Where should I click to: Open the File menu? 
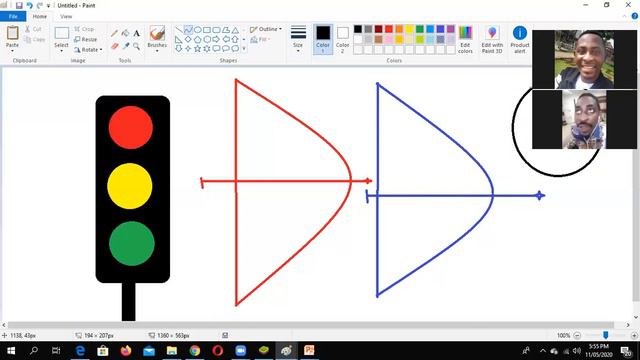[13, 16]
